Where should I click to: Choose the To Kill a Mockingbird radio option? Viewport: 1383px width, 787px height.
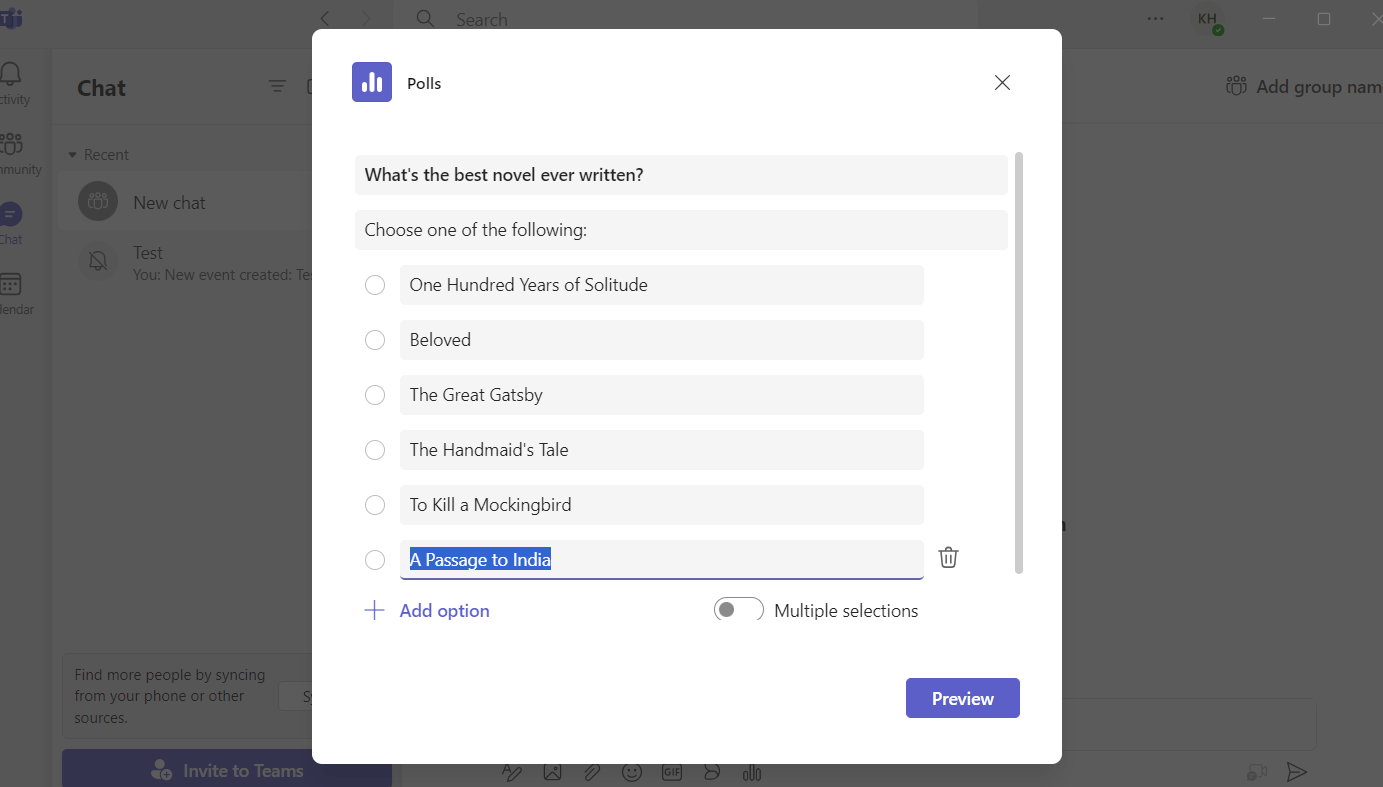pyautogui.click(x=375, y=505)
